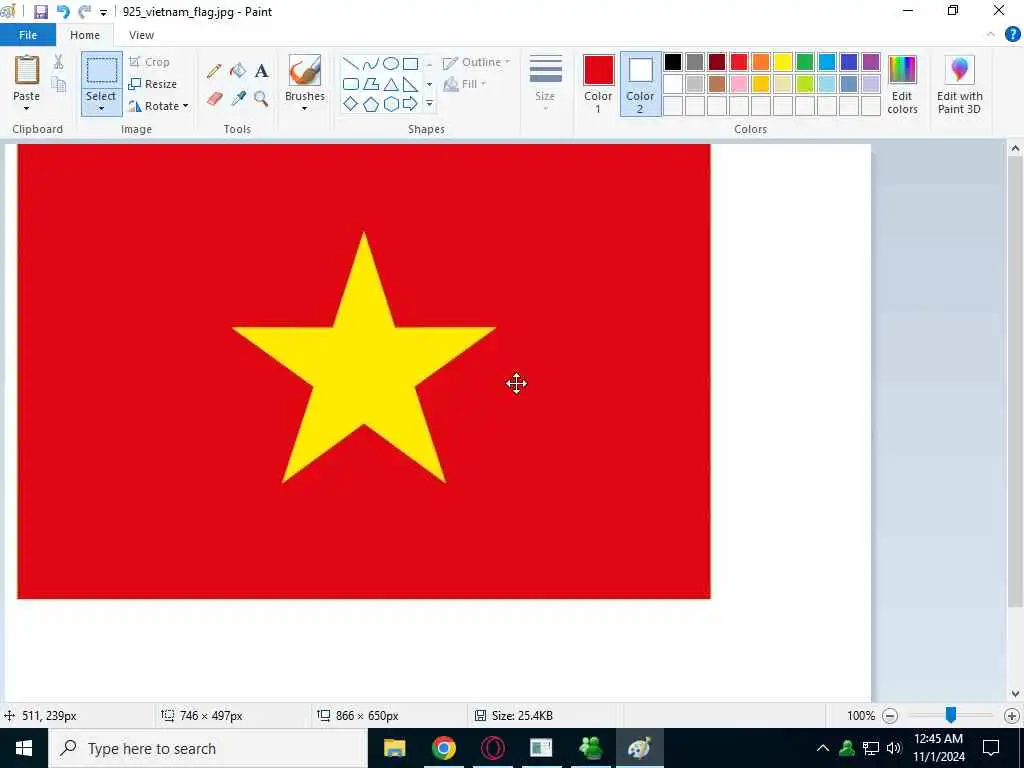Choose the Diamond shape
Viewport: 1024px width, 768px height.
(x=351, y=104)
